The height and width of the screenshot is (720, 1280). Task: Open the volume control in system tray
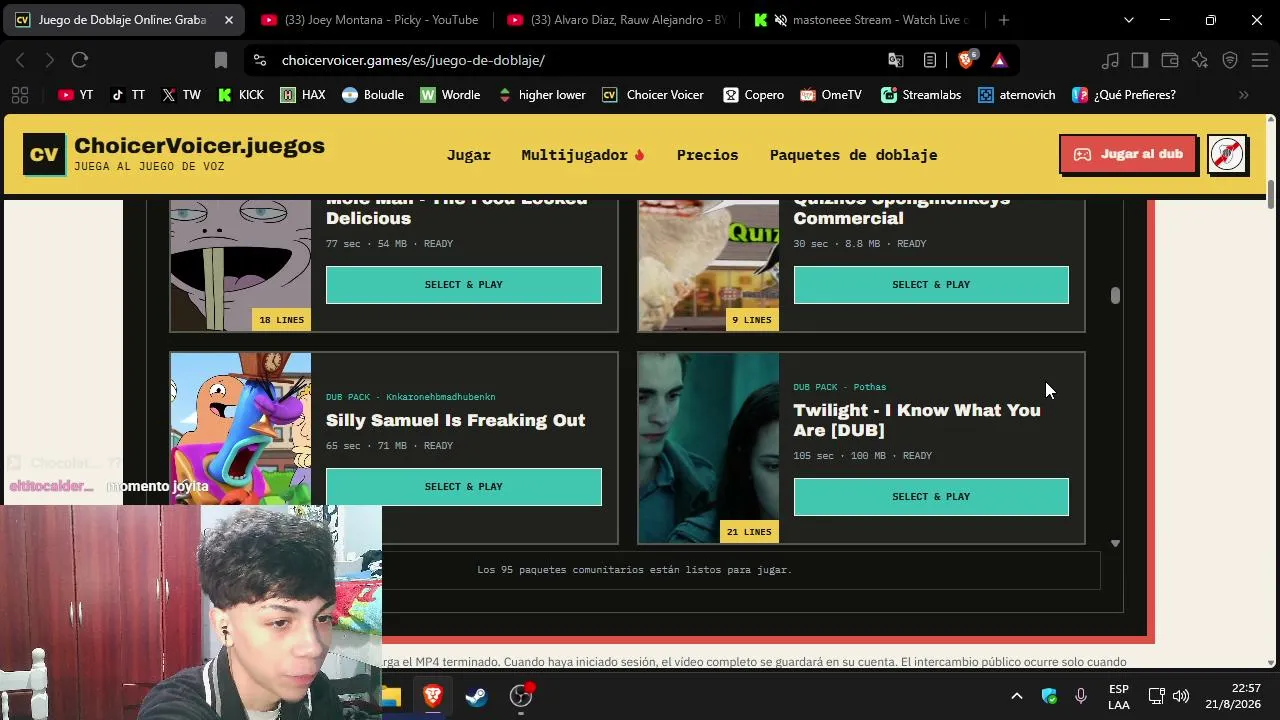coord(1181,696)
